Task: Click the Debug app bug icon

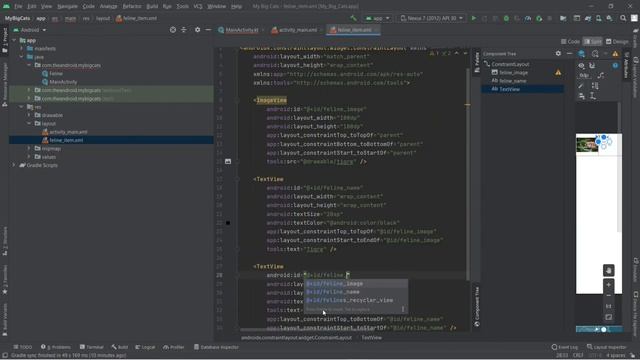Action: point(506,18)
